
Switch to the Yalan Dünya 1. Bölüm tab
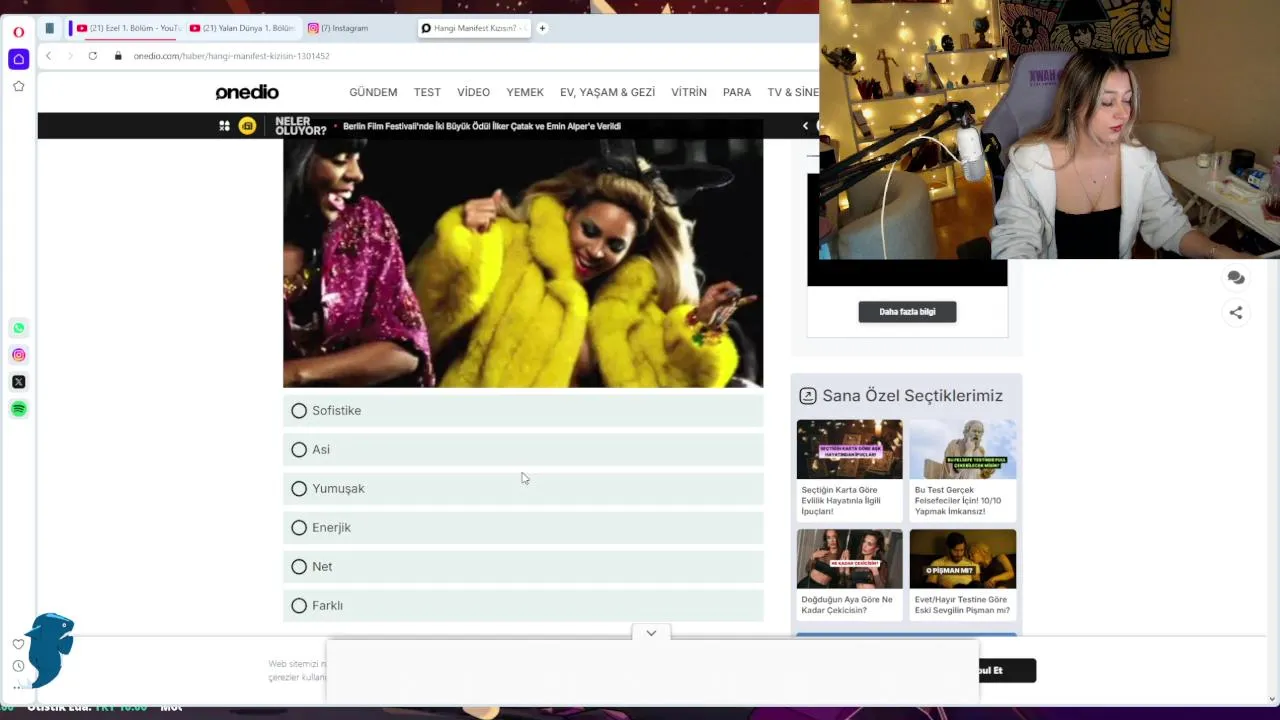click(x=241, y=28)
